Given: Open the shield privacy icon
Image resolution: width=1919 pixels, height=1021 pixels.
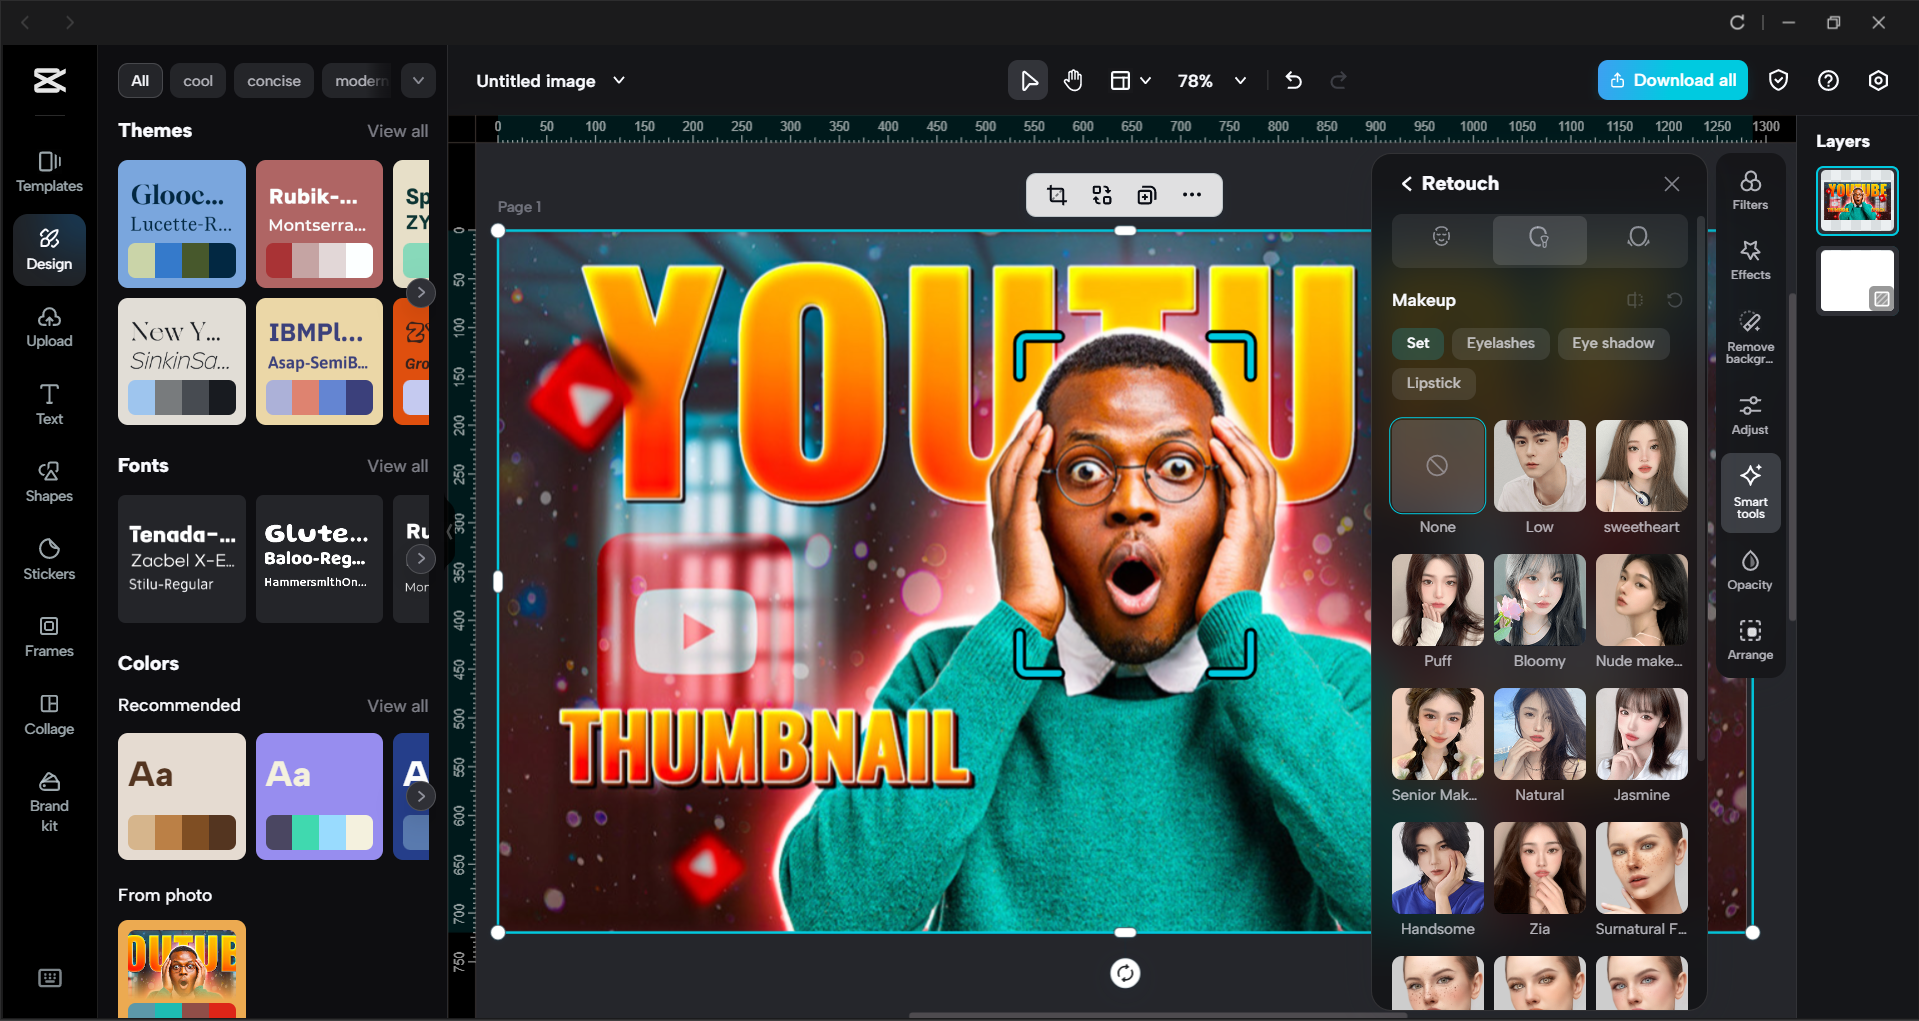Looking at the screenshot, I should (x=1778, y=80).
